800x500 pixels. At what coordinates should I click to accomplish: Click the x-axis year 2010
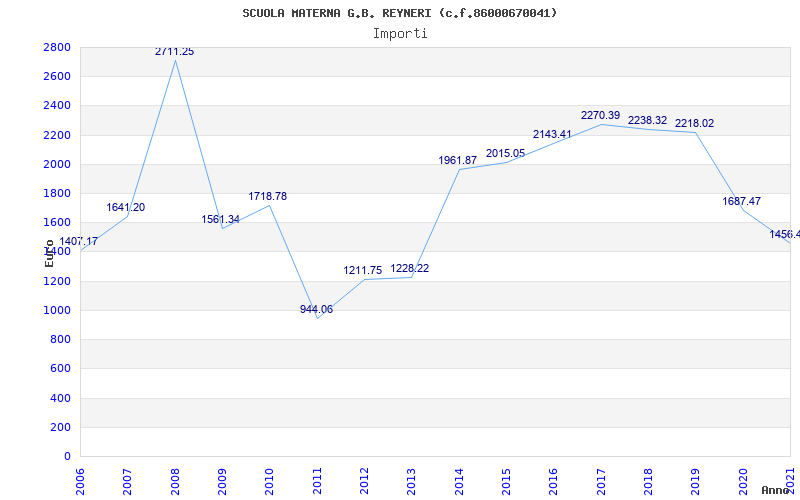pos(269,482)
